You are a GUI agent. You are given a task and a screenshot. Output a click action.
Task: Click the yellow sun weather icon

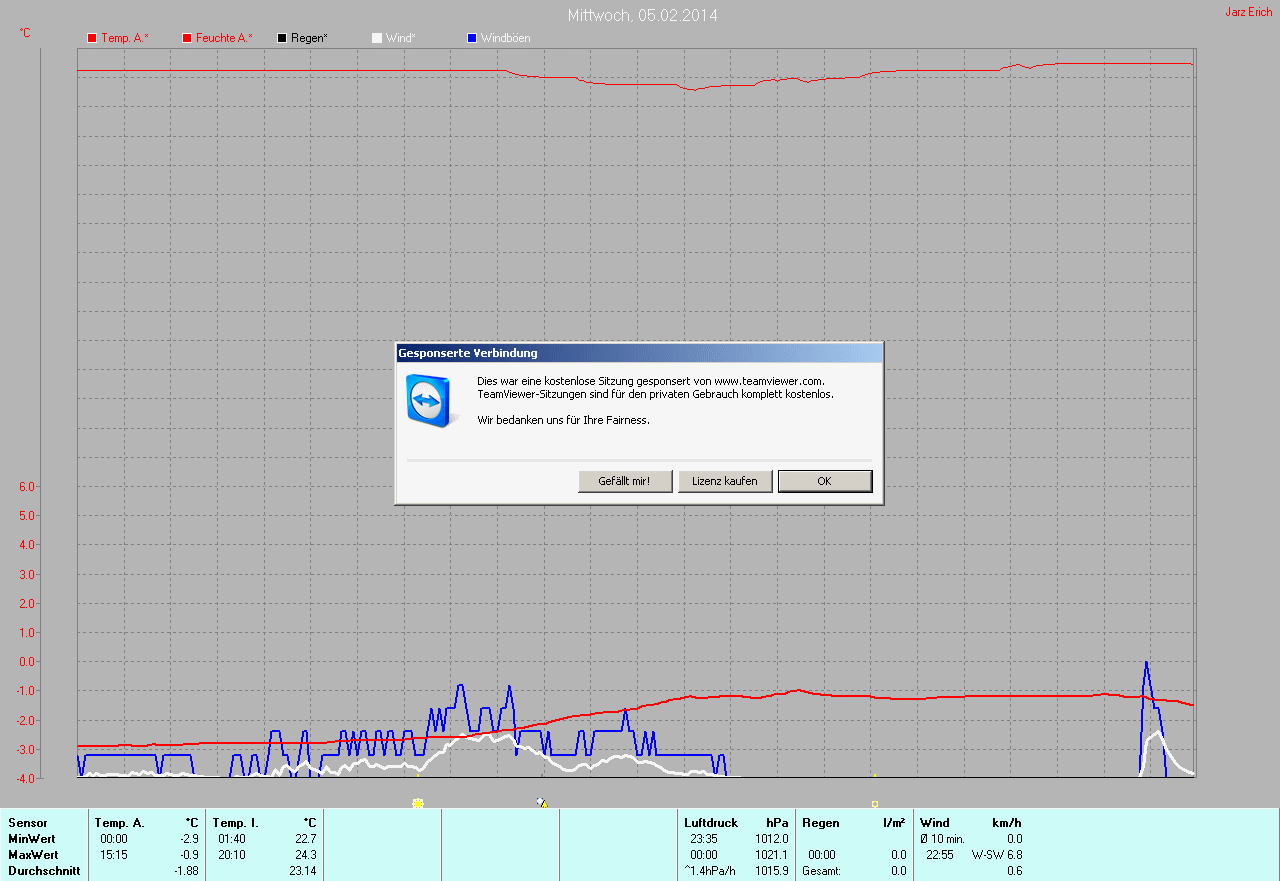pos(418,803)
